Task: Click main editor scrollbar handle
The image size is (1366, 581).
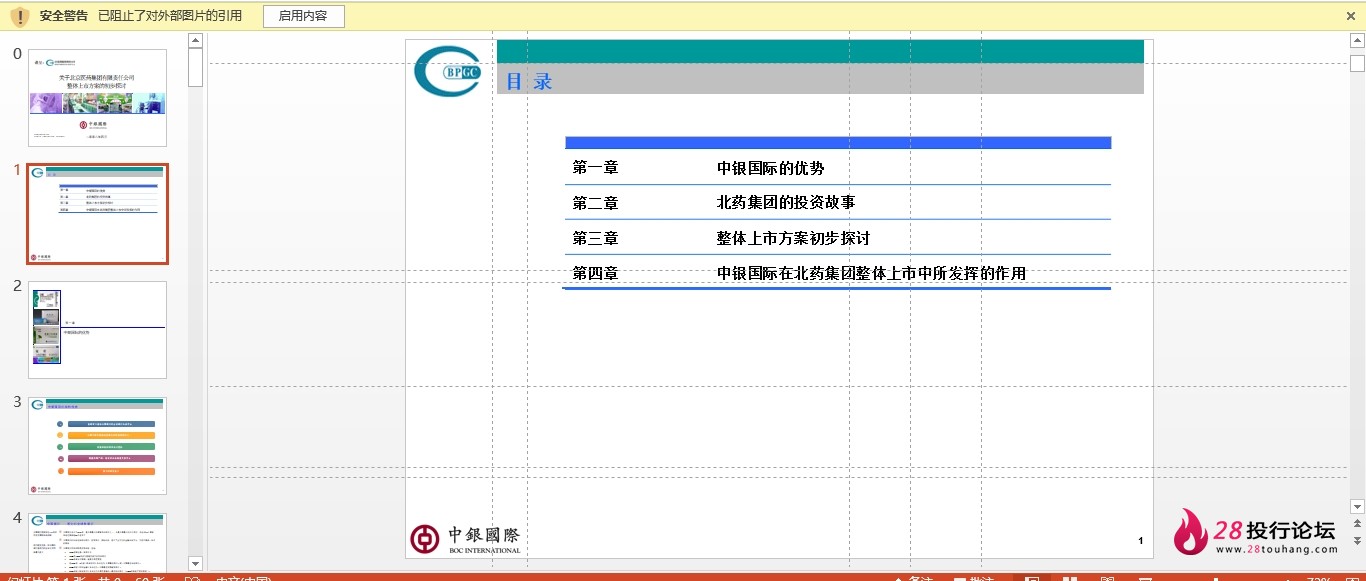Action: pyautogui.click(x=1357, y=64)
